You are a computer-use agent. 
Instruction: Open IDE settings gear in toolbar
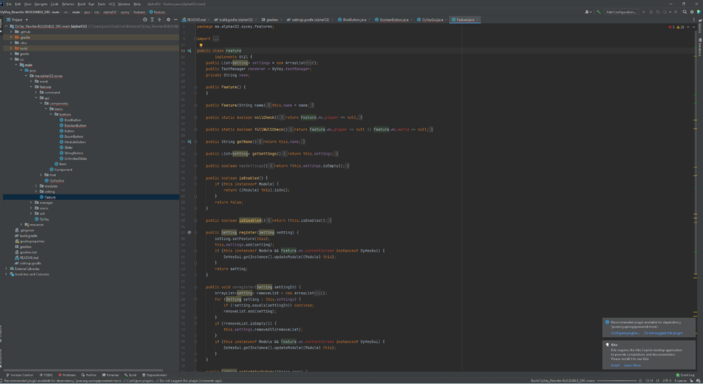point(692,12)
